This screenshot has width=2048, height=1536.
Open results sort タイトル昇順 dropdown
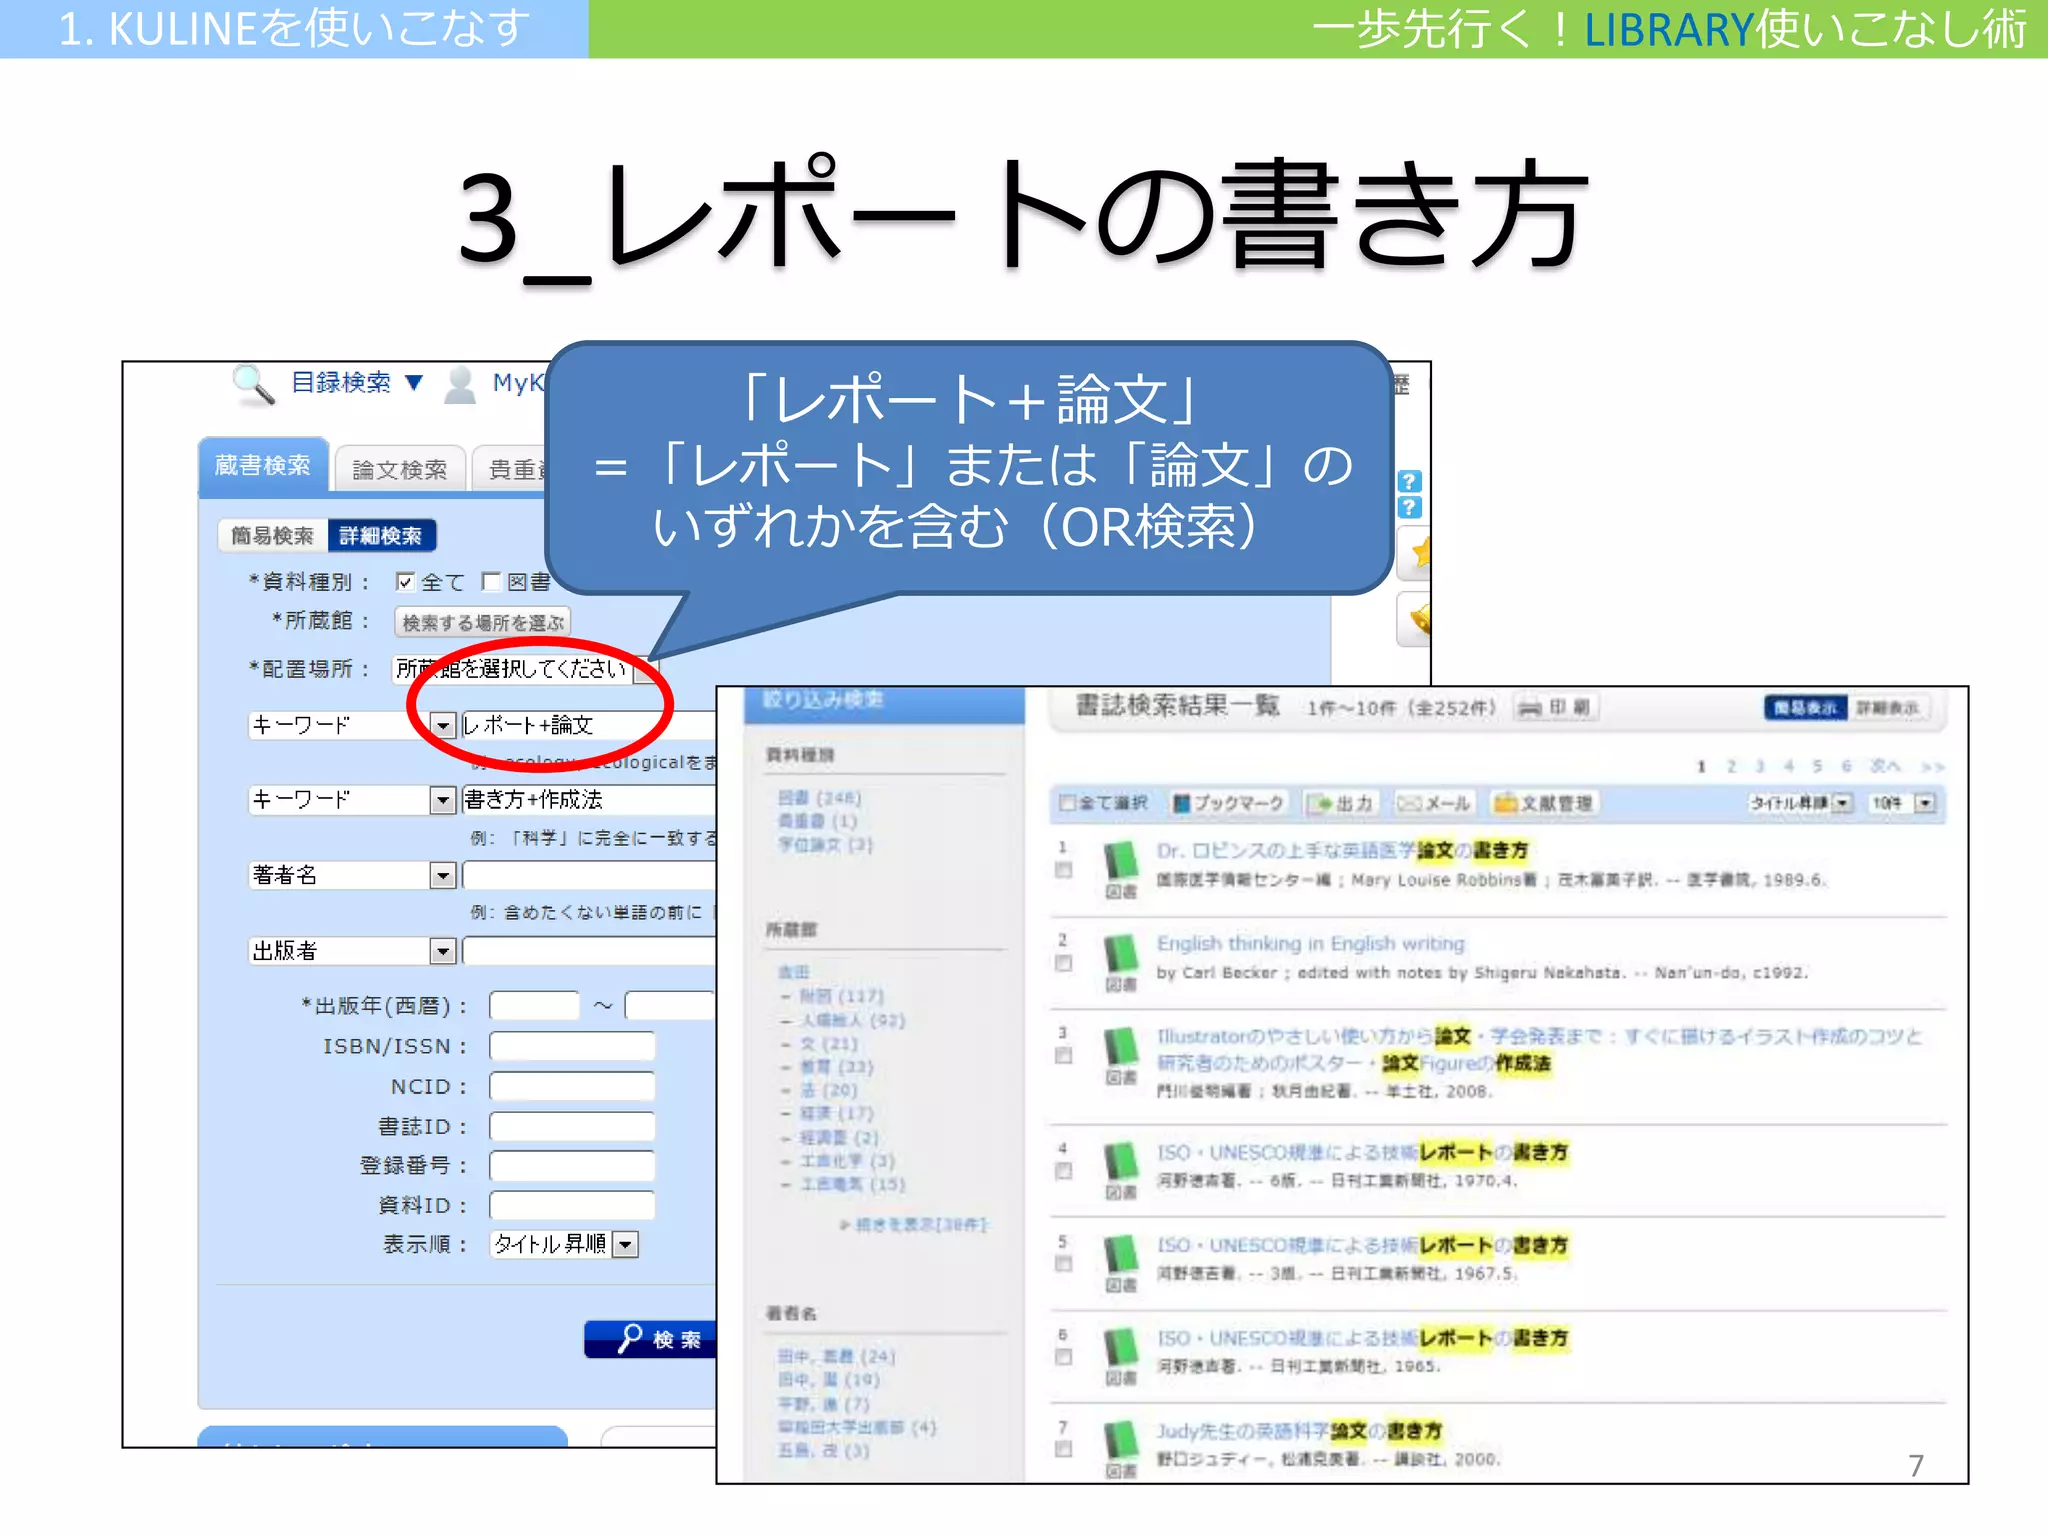click(1842, 803)
